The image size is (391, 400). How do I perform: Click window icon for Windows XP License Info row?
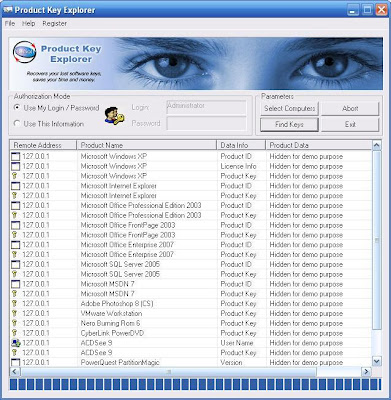pyautogui.click(x=15, y=166)
